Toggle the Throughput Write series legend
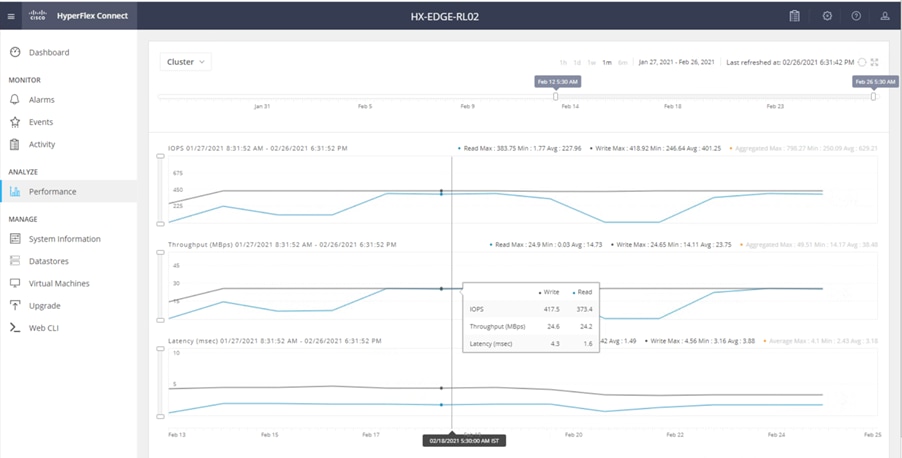This screenshot has height=458, width=902. coord(671,245)
